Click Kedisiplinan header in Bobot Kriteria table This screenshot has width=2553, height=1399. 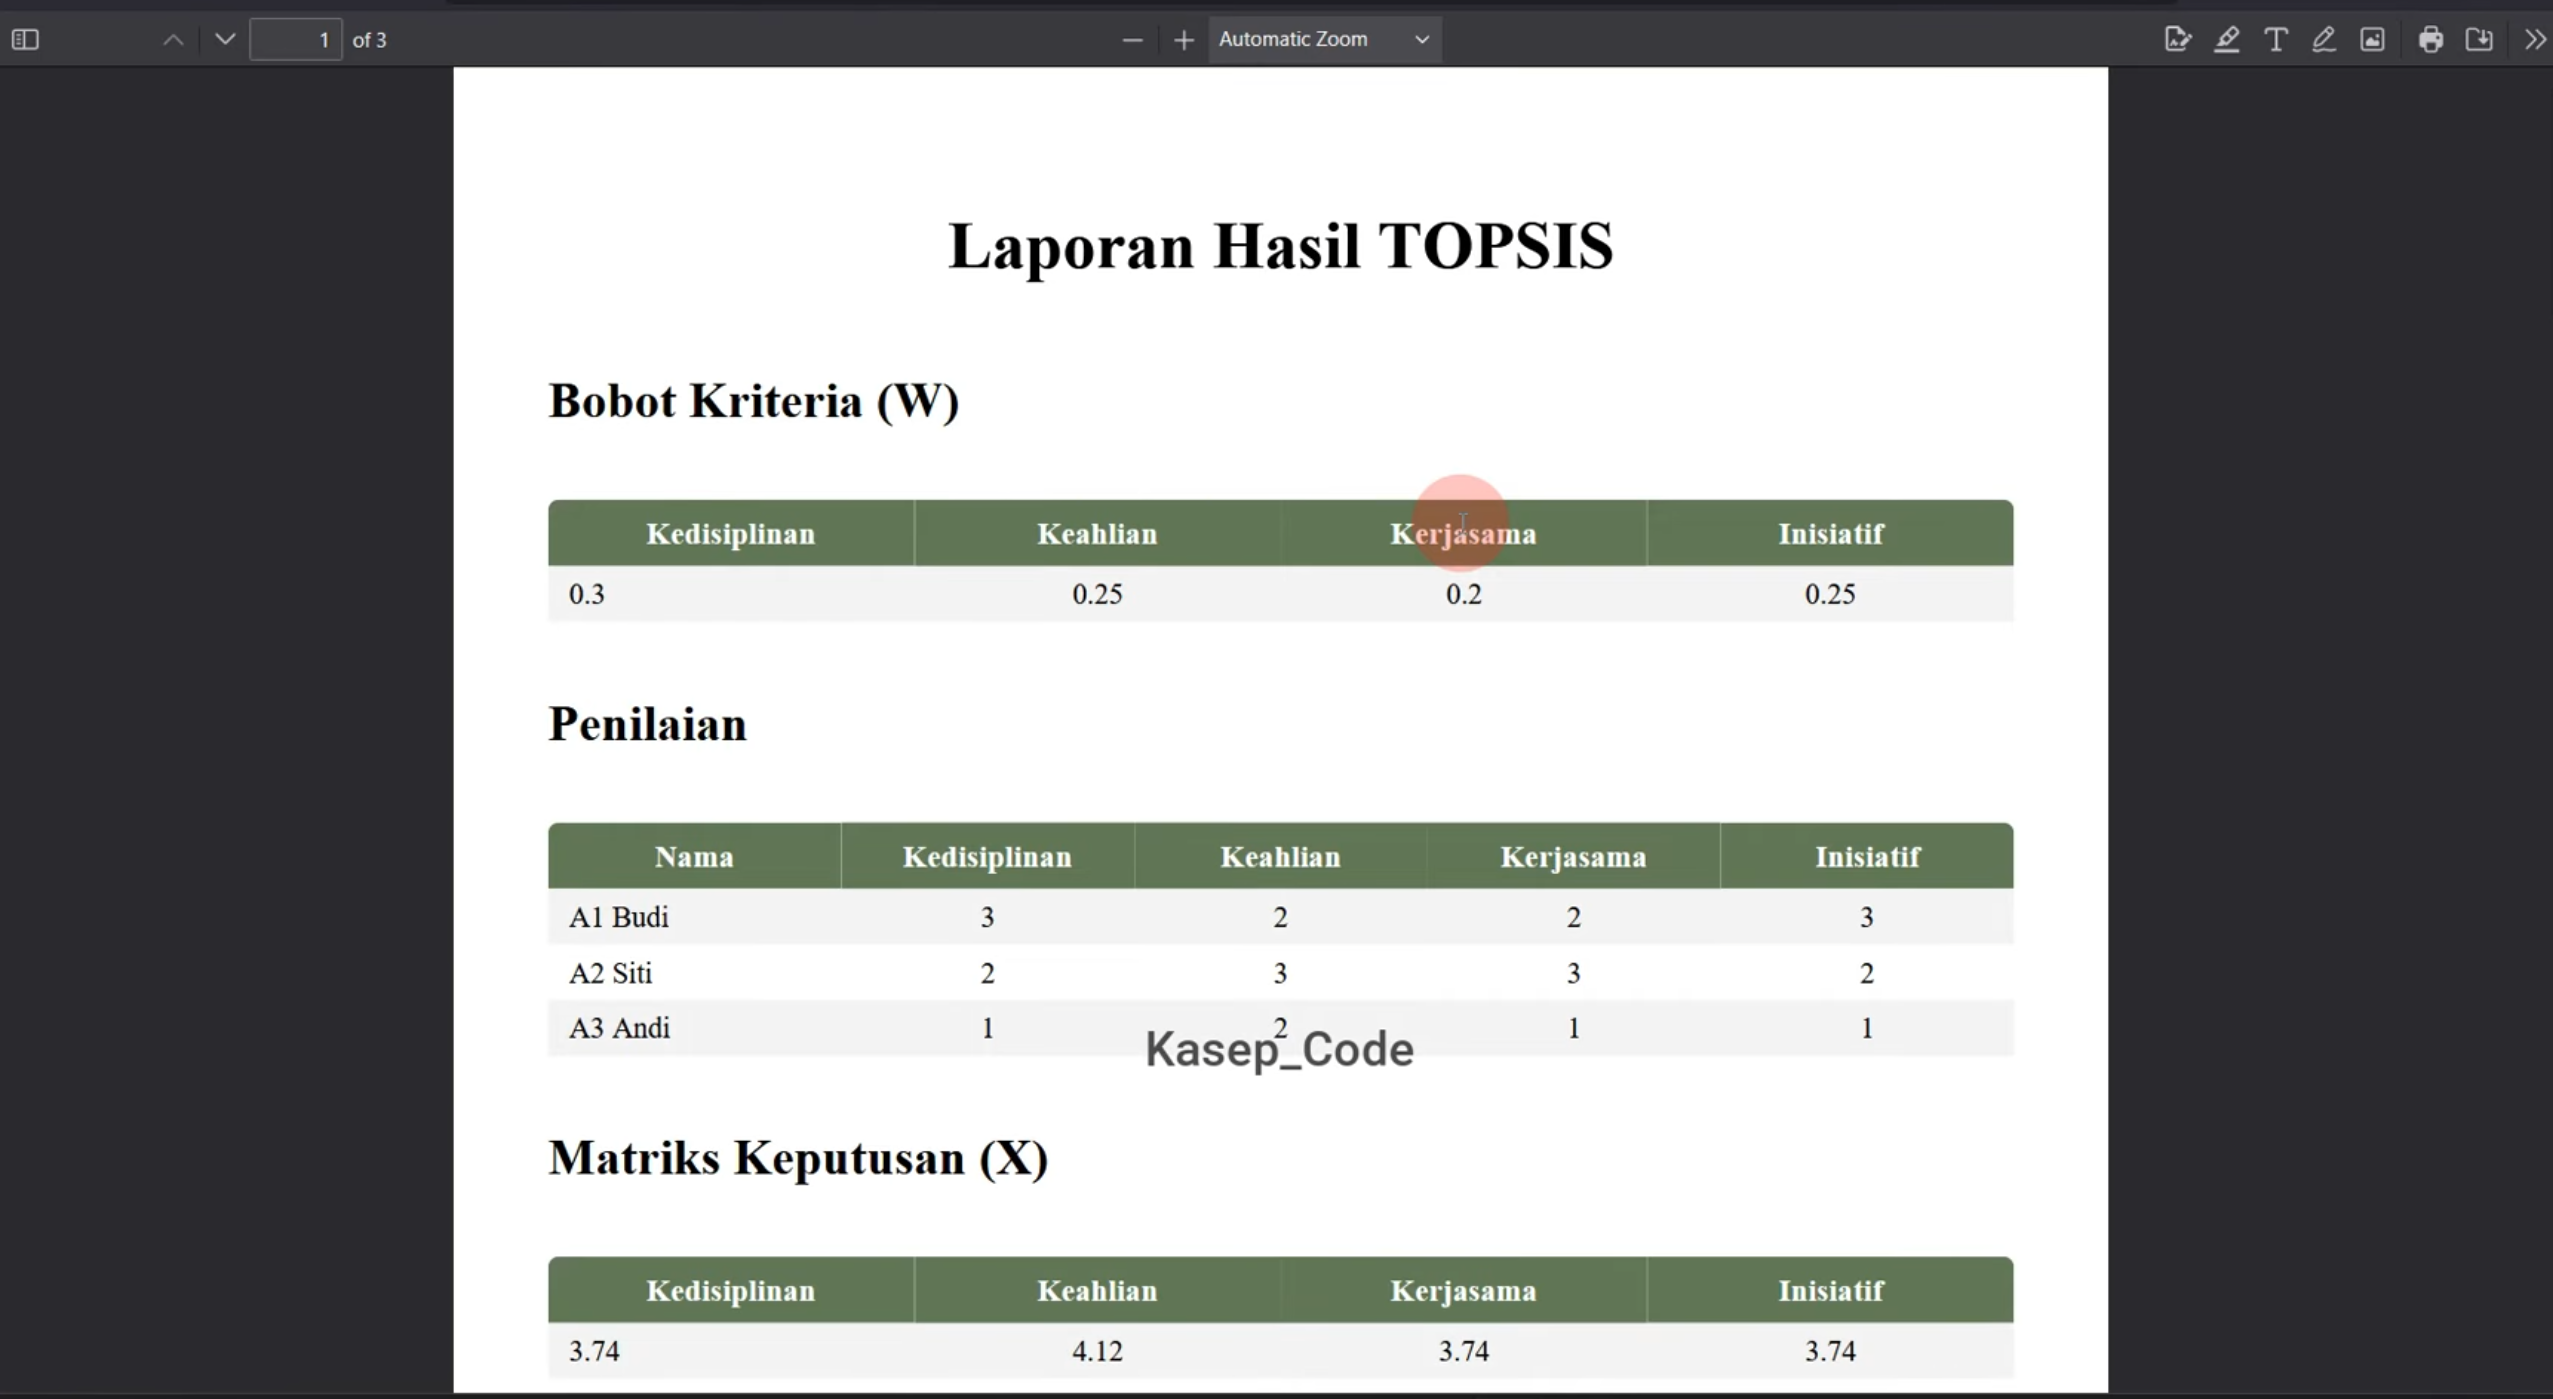pos(731,534)
